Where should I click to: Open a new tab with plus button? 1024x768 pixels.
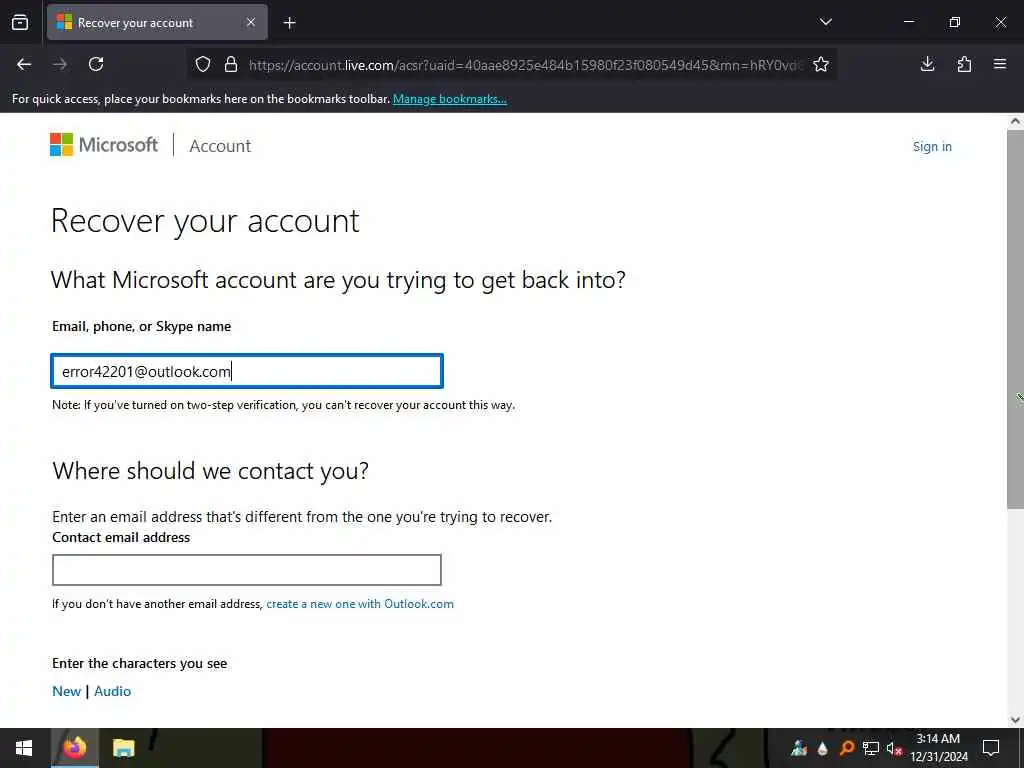tap(289, 23)
